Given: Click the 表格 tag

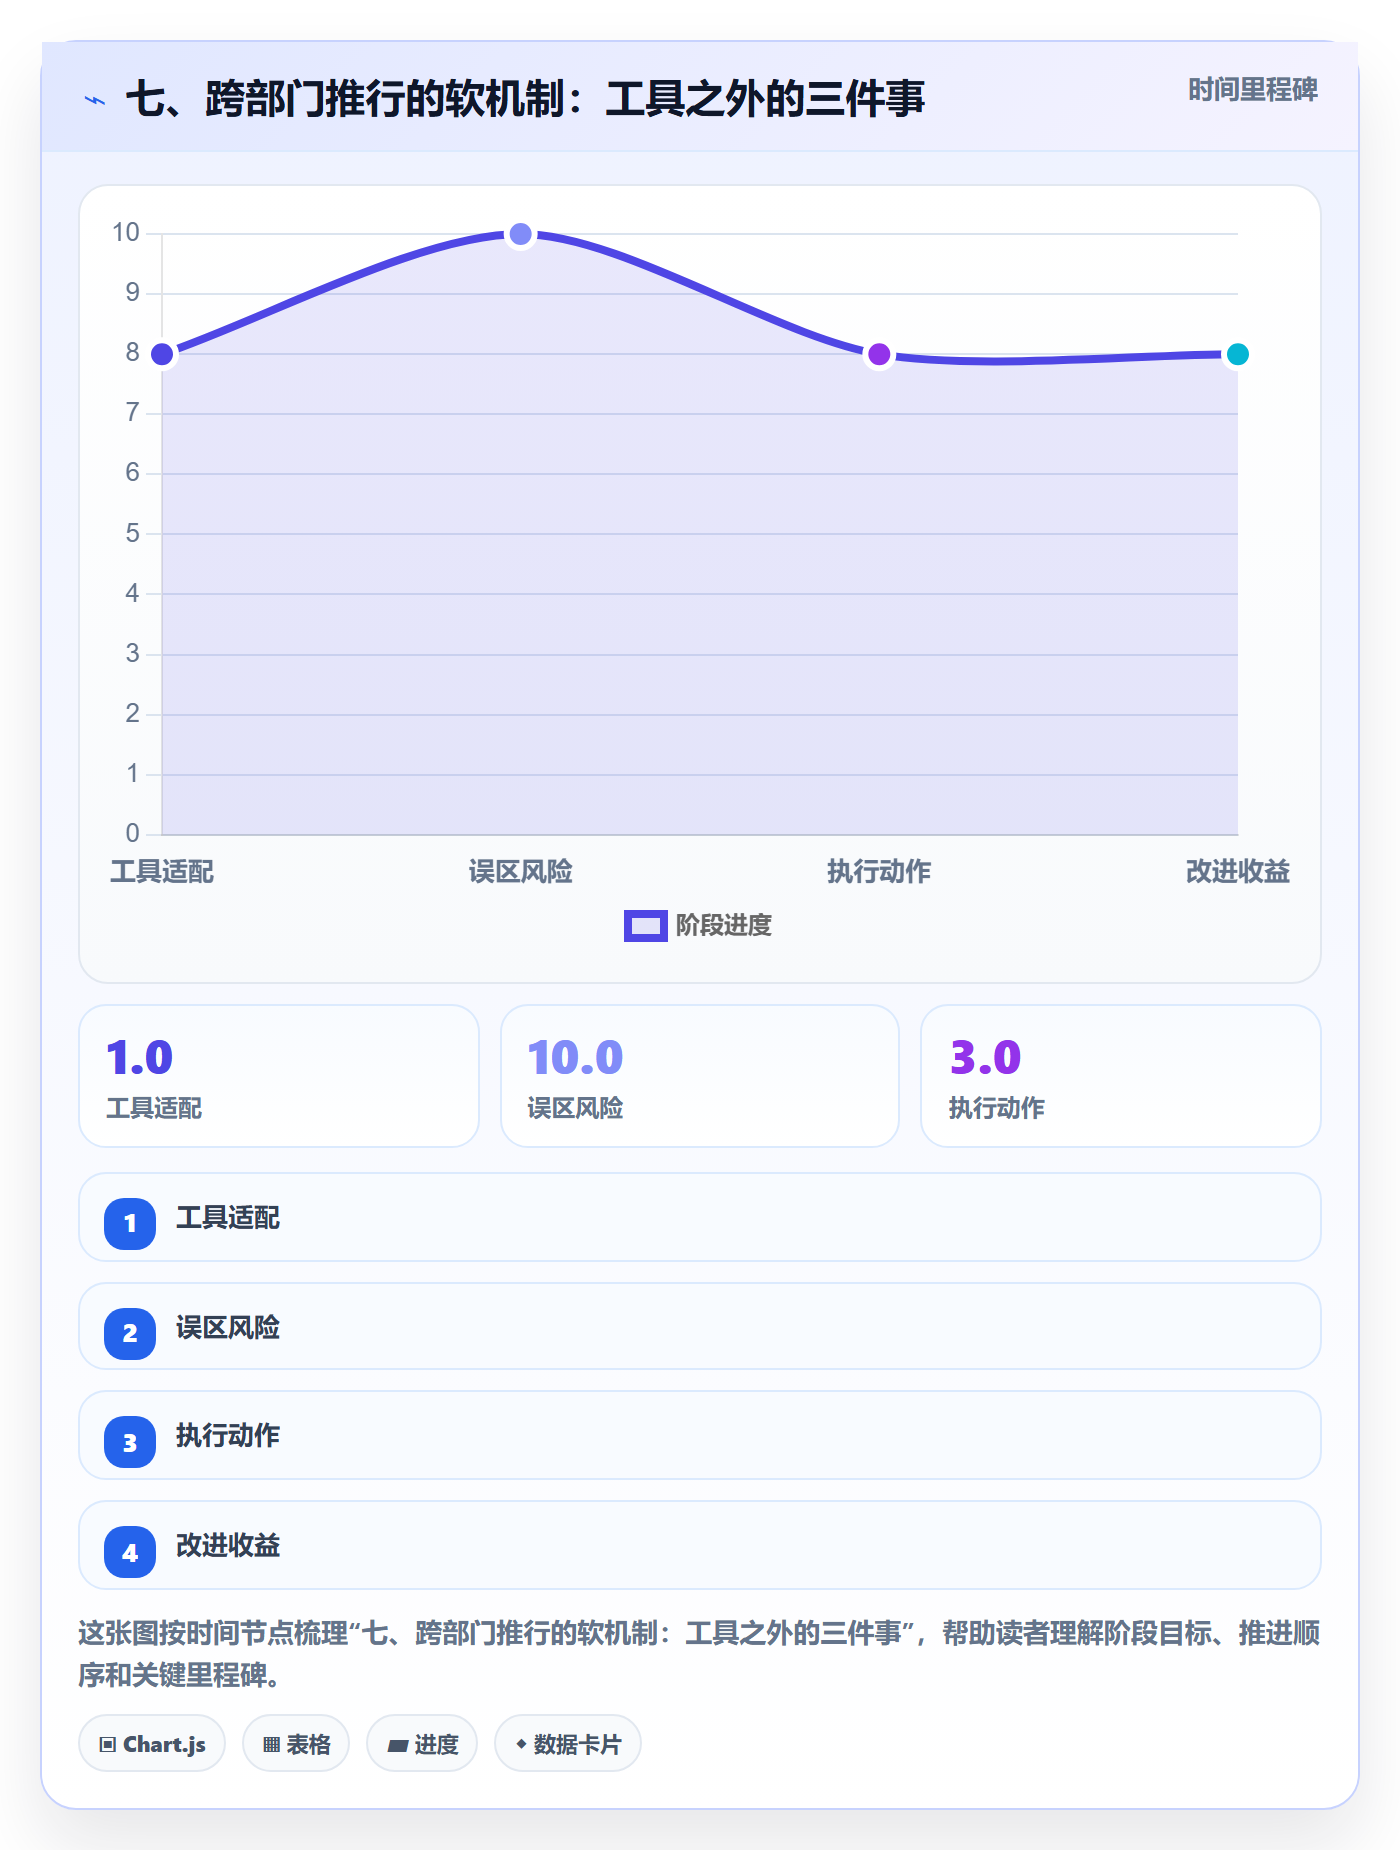Looking at the screenshot, I should [x=296, y=1744].
